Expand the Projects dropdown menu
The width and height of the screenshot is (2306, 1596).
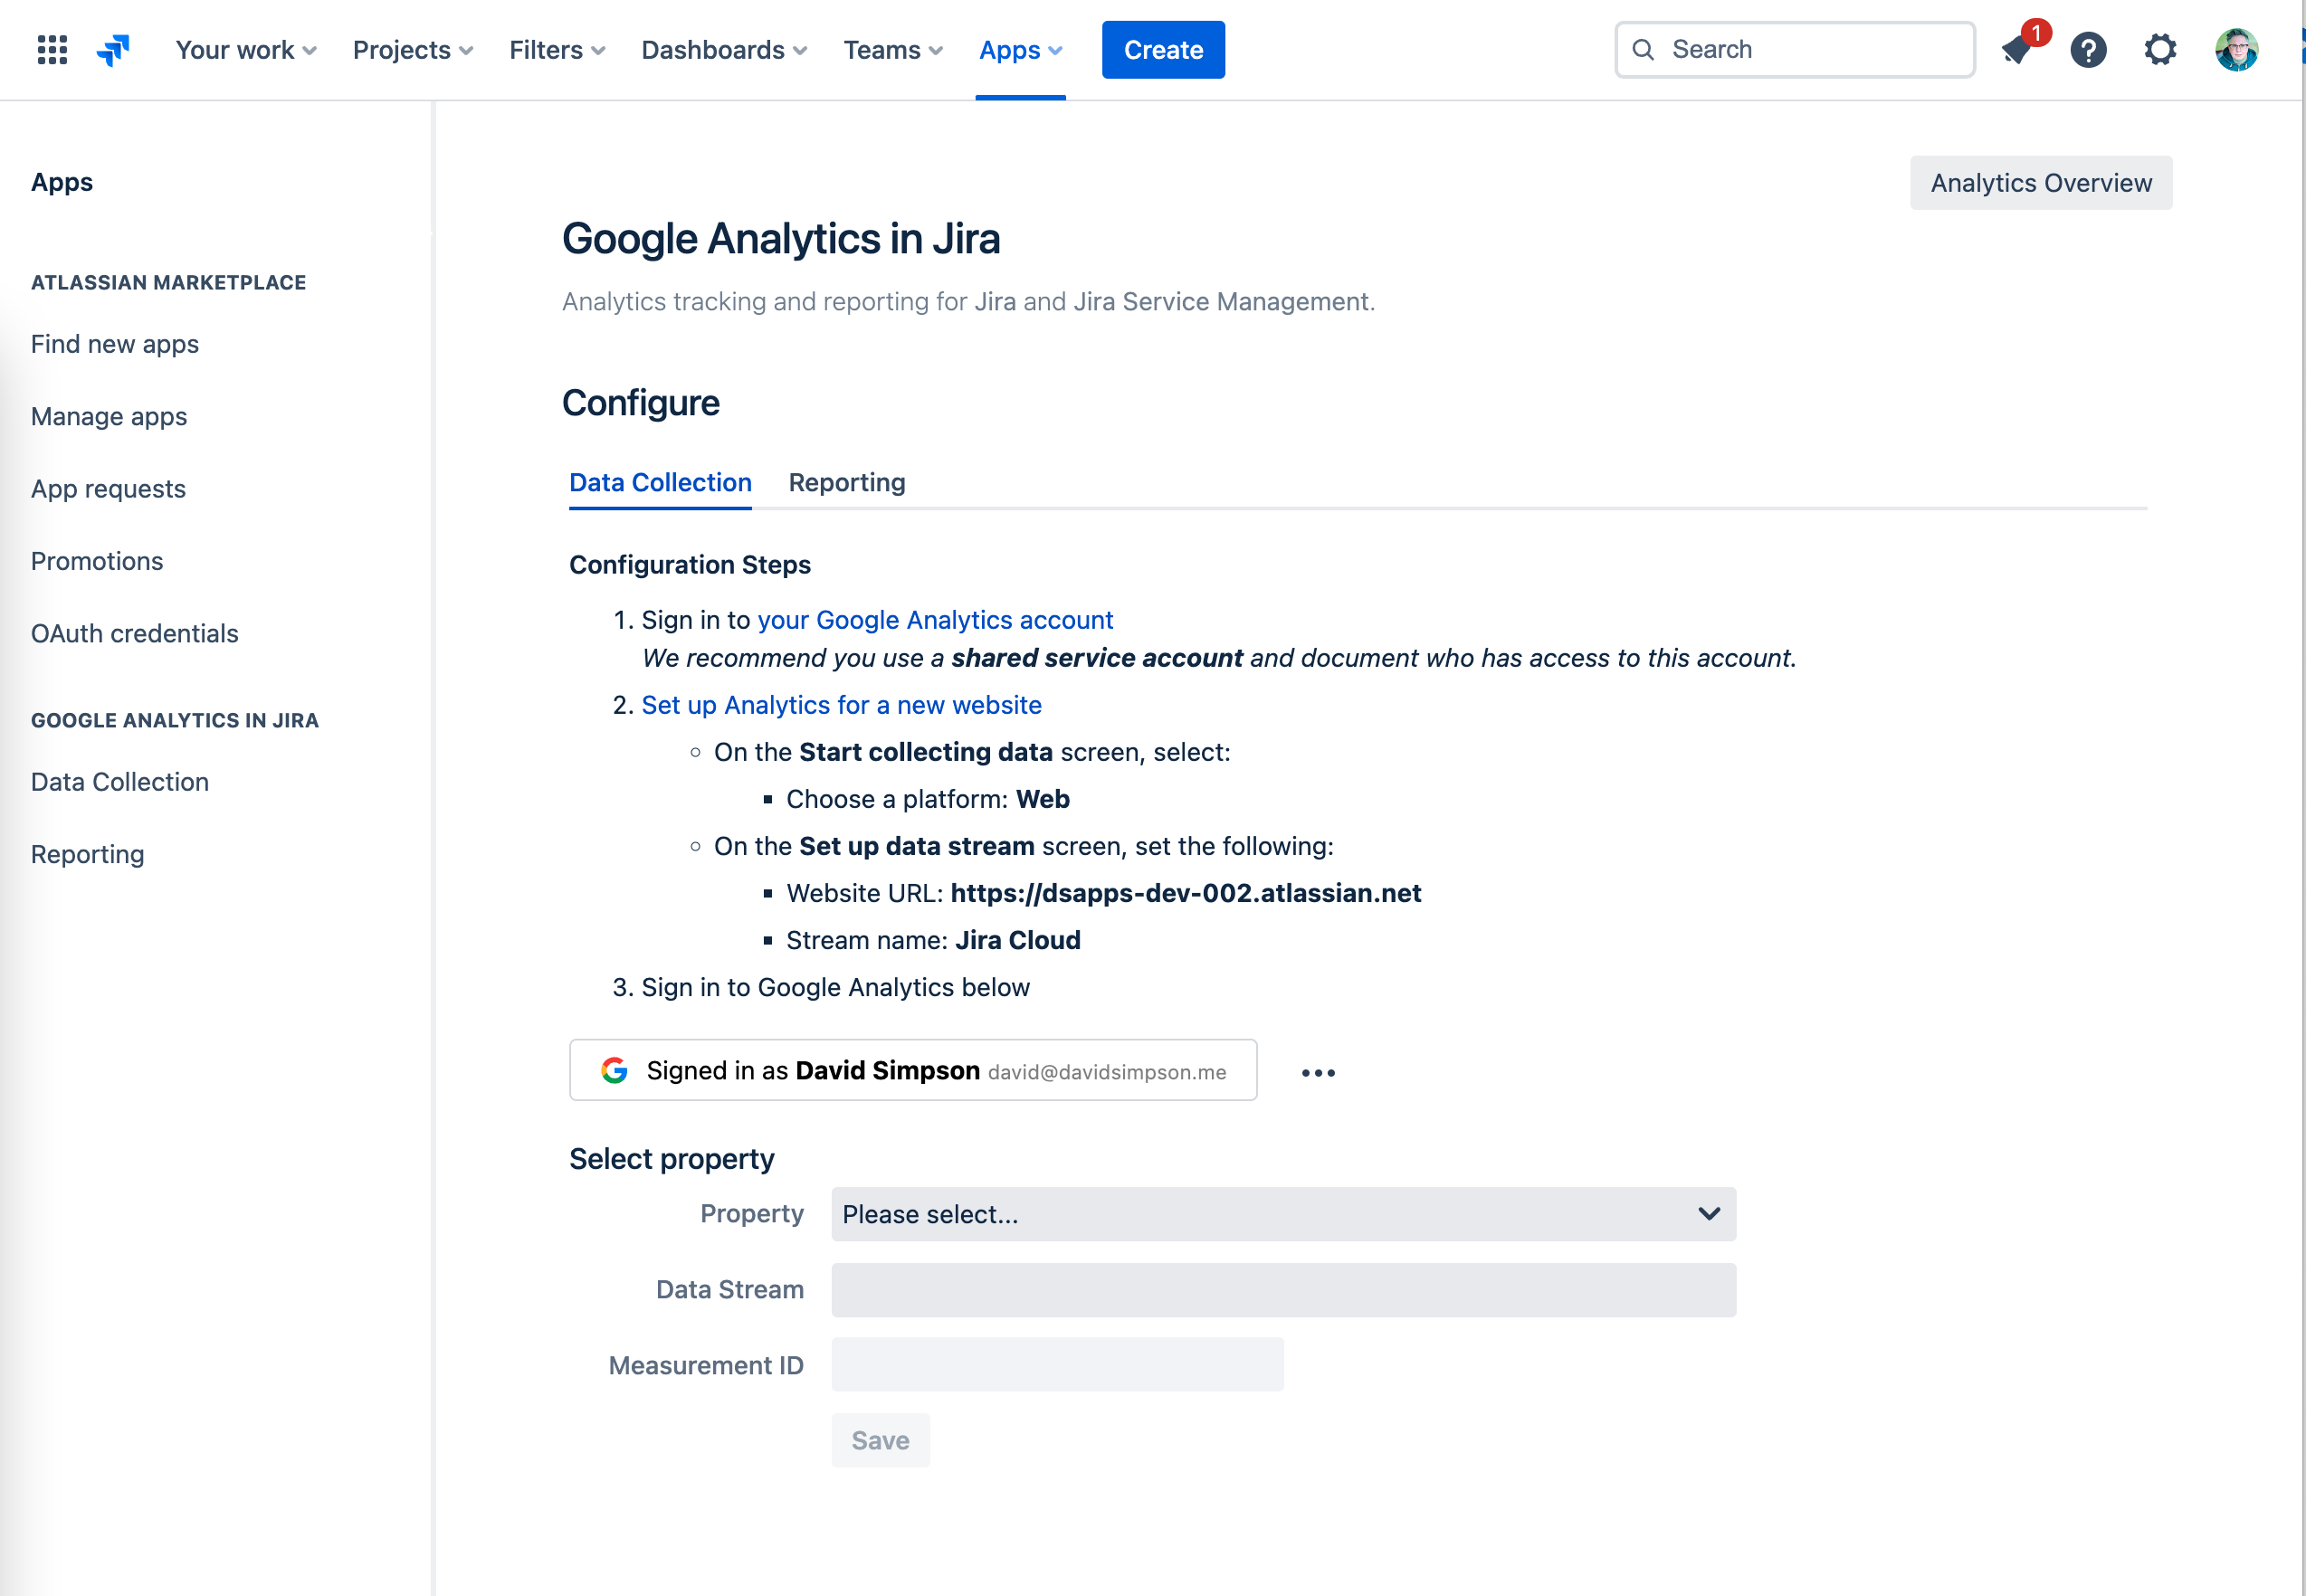click(x=413, y=50)
